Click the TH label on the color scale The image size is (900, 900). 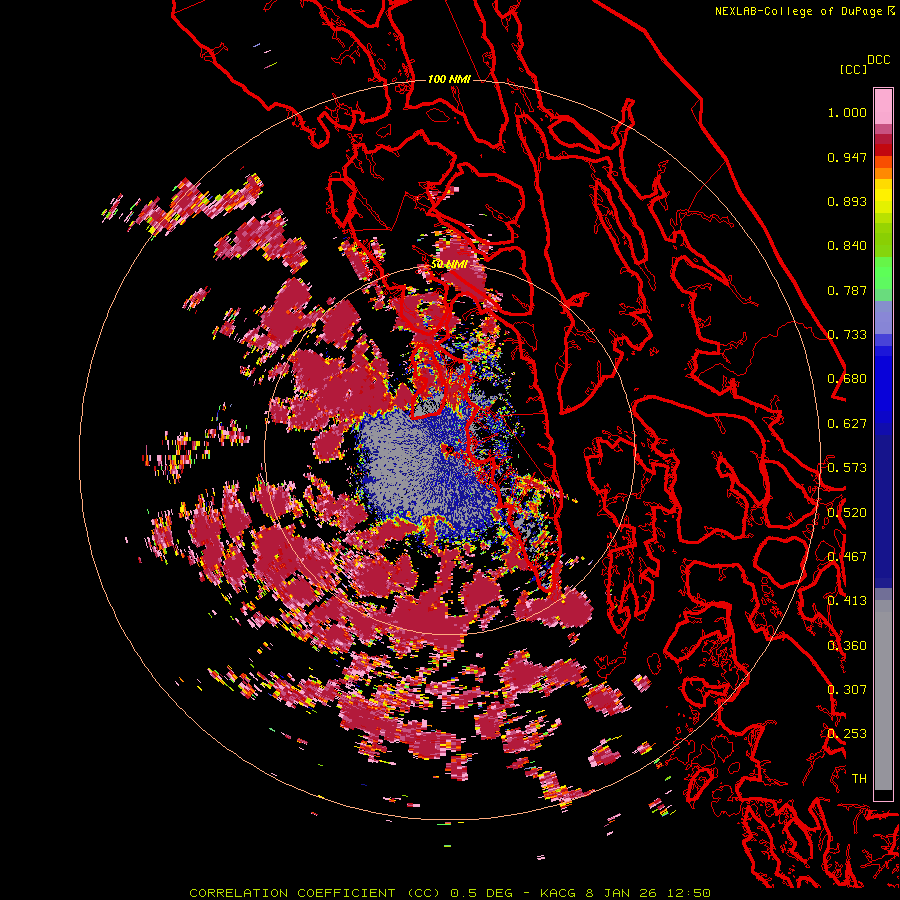pyautogui.click(x=859, y=779)
